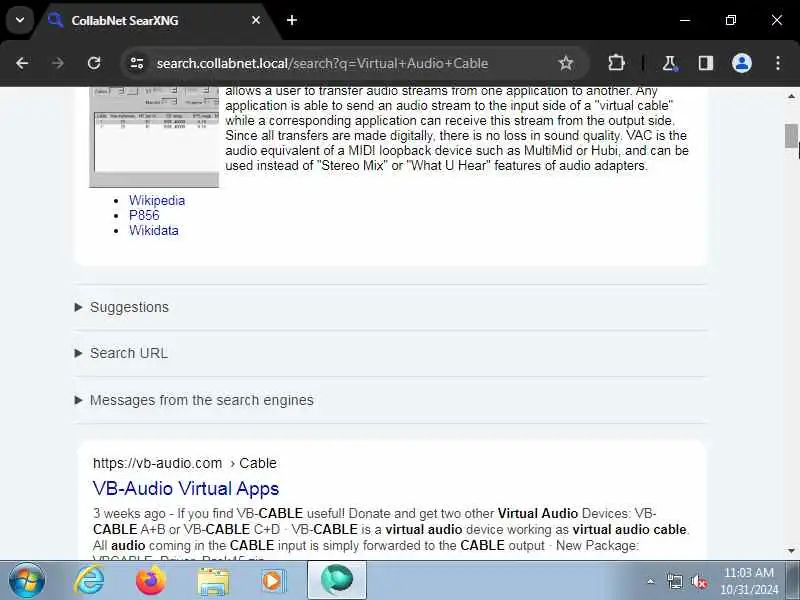The width and height of the screenshot is (800, 600).
Task: Click the Show desktop button at the taskbar end
Action: click(x=793, y=581)
